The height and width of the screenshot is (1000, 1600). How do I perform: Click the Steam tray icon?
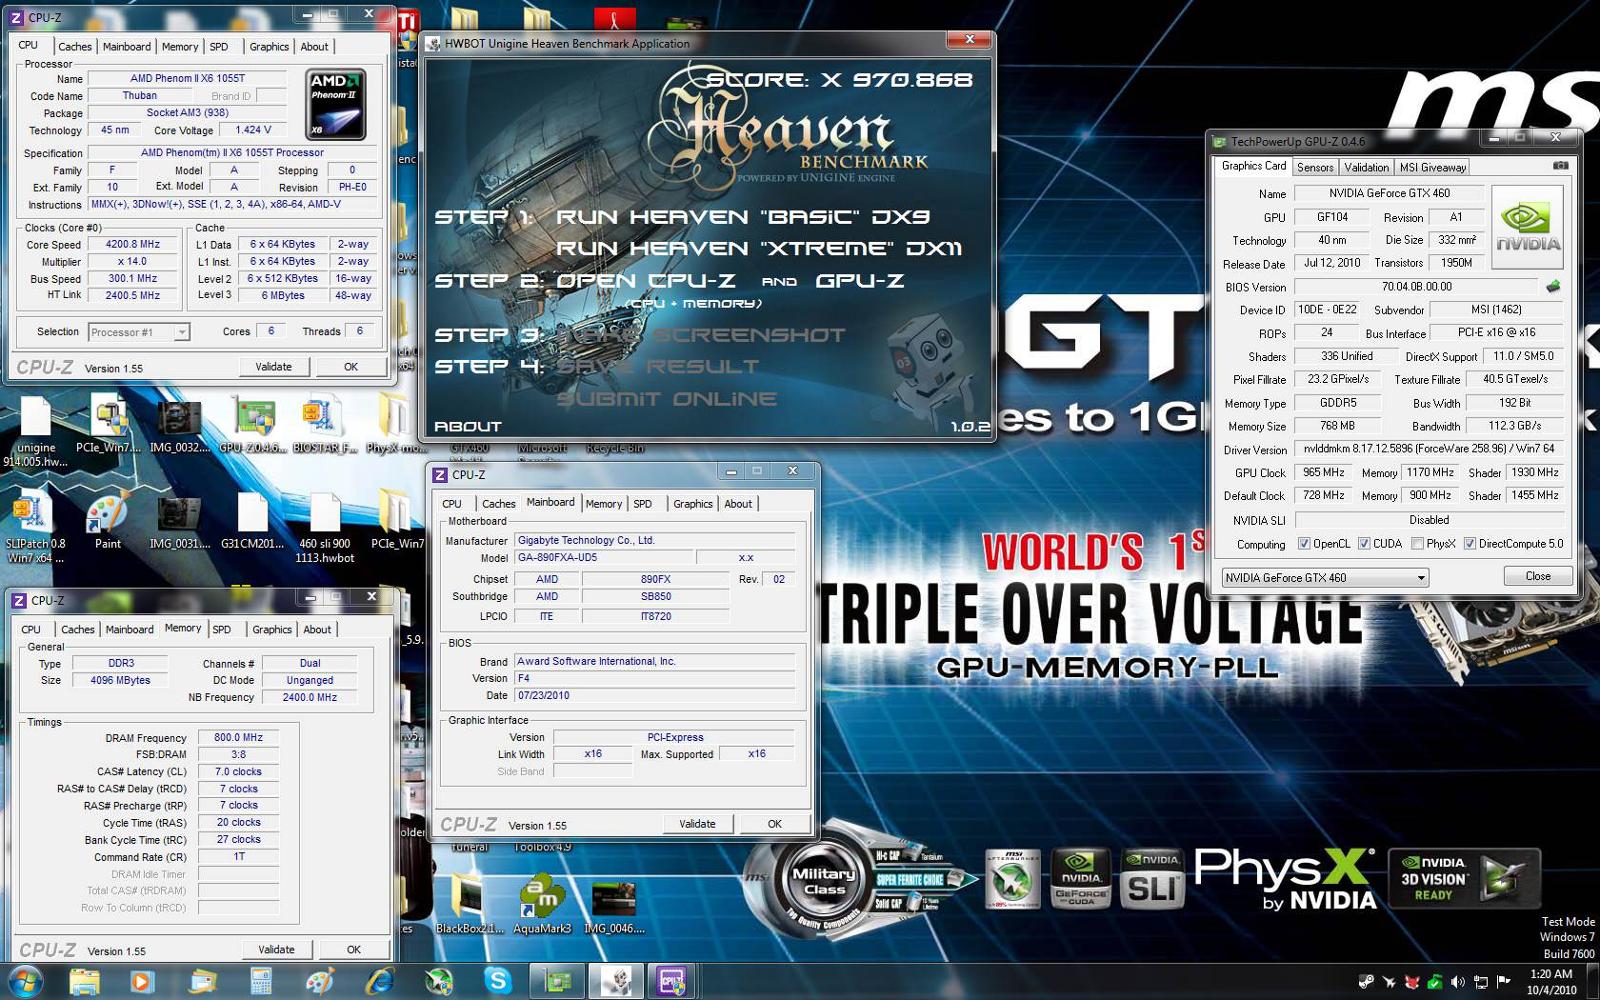pyautogui.click(x=1366, y=982)
